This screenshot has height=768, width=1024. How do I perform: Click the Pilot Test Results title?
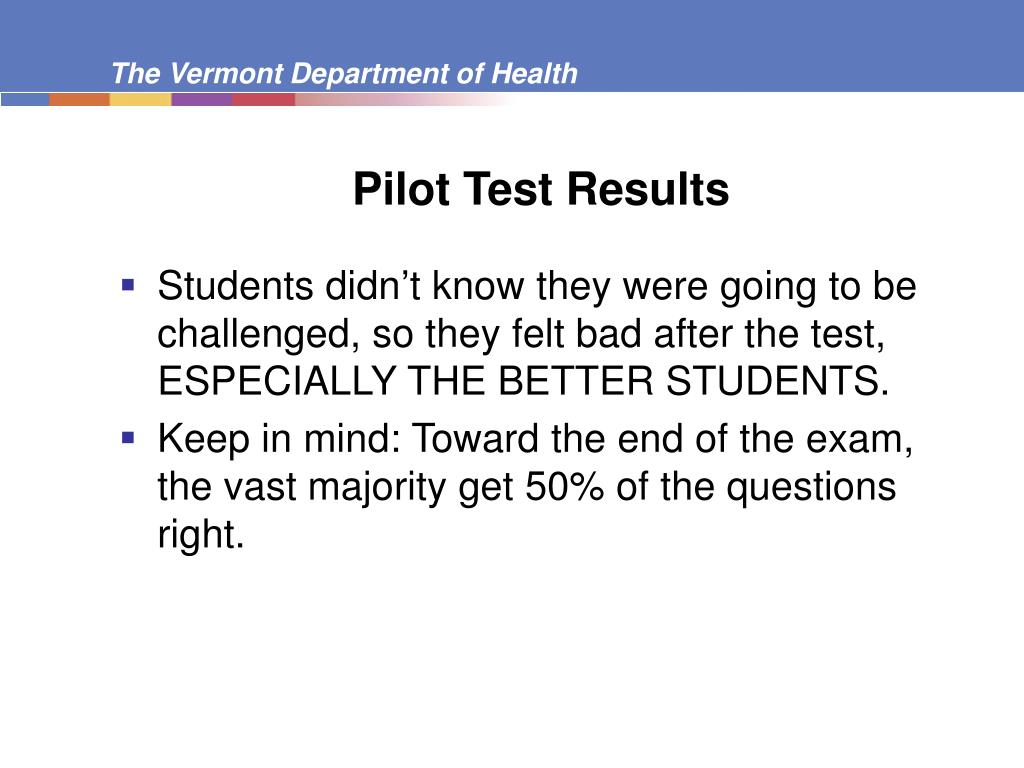[x=541, y=190]
